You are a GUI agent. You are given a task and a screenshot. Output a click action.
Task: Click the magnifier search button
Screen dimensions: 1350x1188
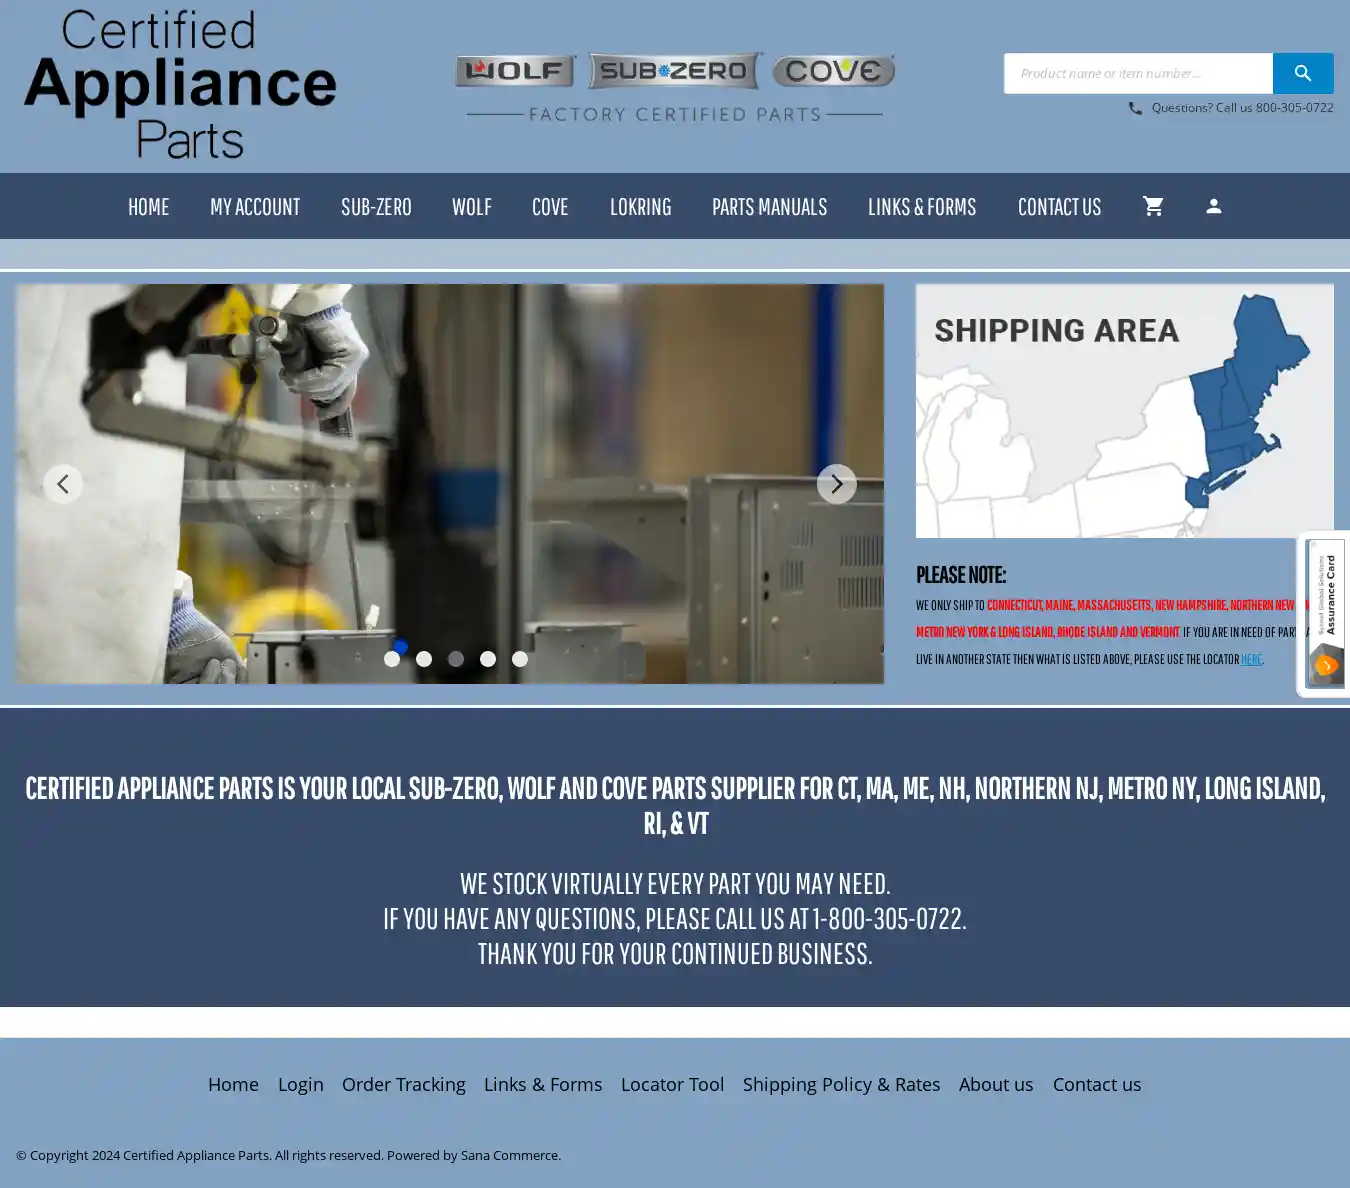click(1302, 73)
